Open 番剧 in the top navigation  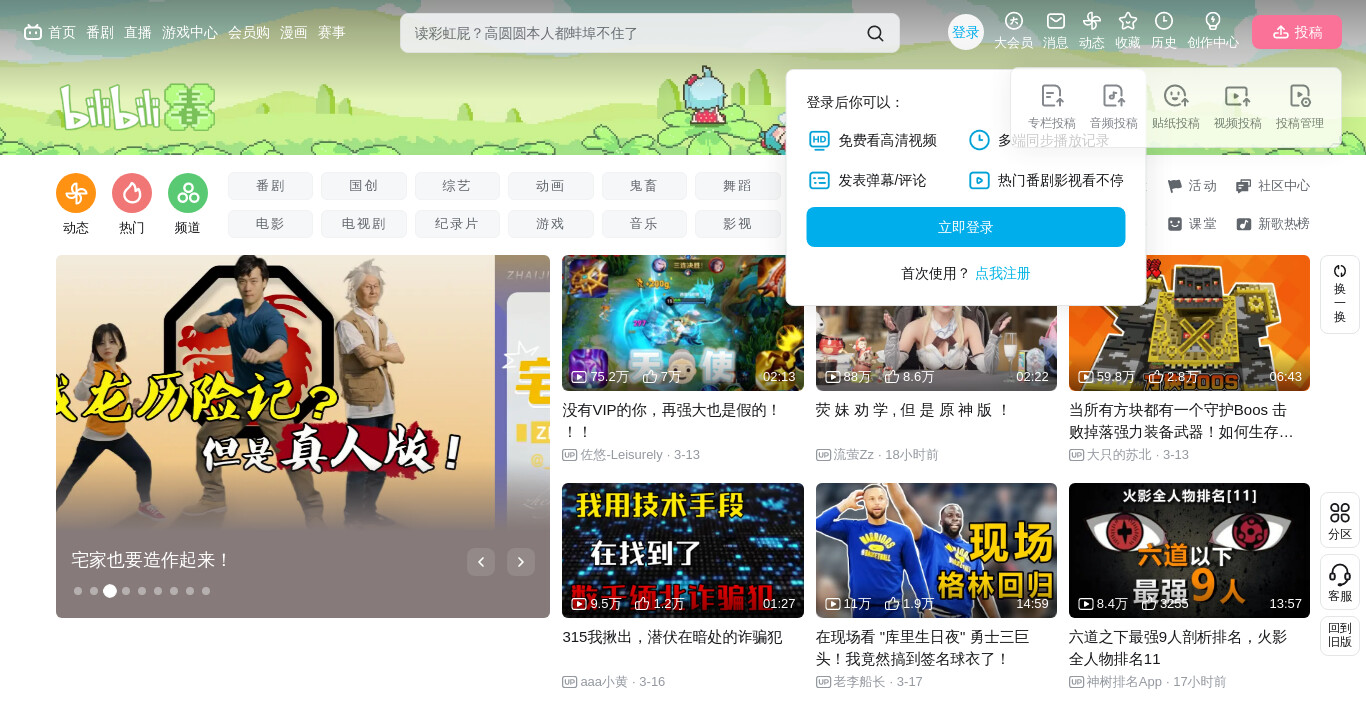[100, 32]
